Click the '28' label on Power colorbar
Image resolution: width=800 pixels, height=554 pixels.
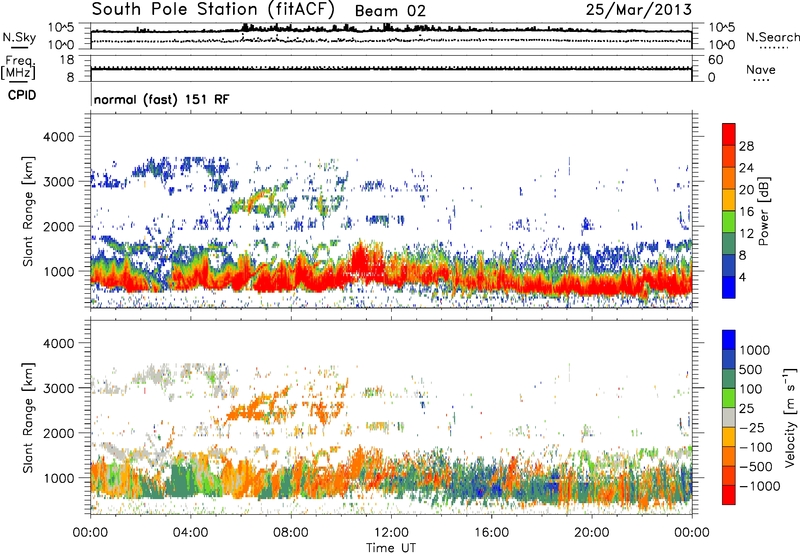click(x=746, y=146)
